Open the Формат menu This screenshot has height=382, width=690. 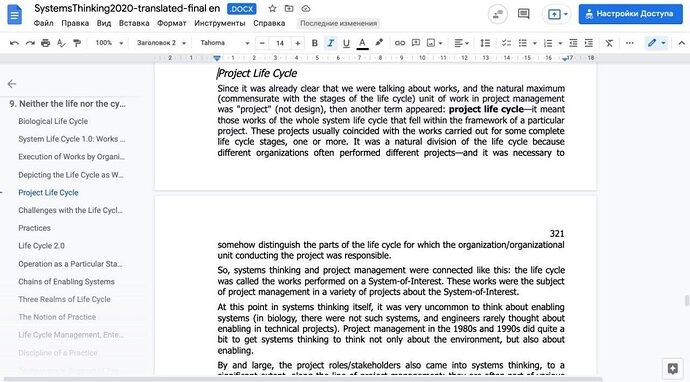172,23
